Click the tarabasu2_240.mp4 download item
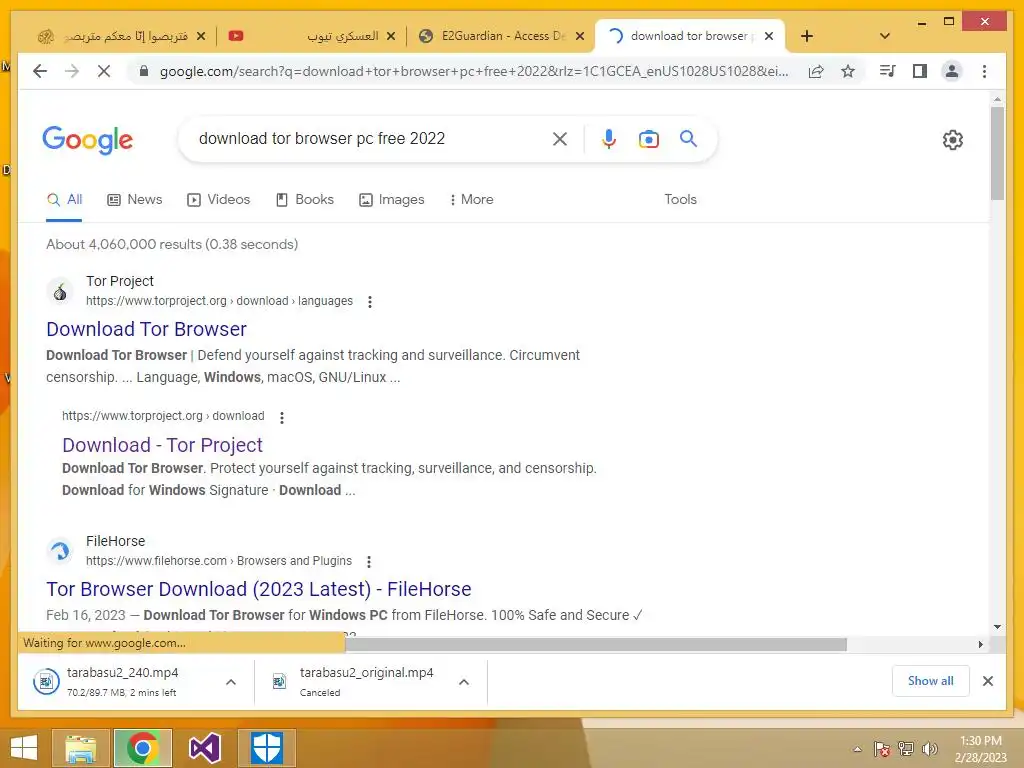The height and width of the screenshot is (768, 1024). [121, 682]
